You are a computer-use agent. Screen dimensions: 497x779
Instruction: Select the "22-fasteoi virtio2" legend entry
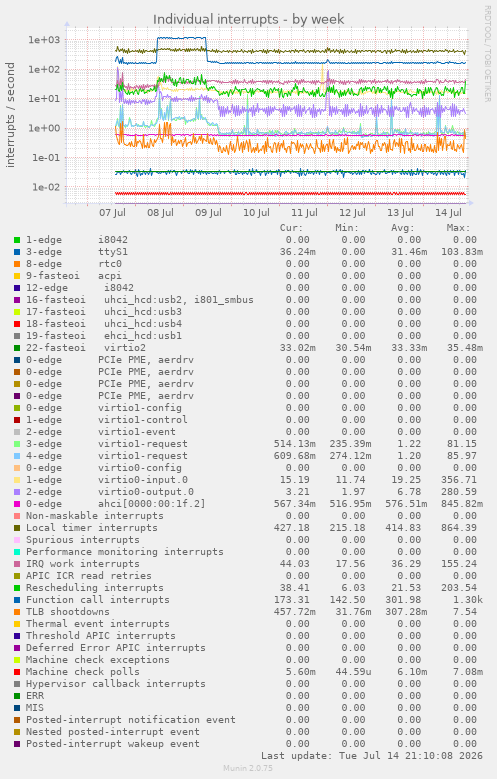(x=86, y=348)
